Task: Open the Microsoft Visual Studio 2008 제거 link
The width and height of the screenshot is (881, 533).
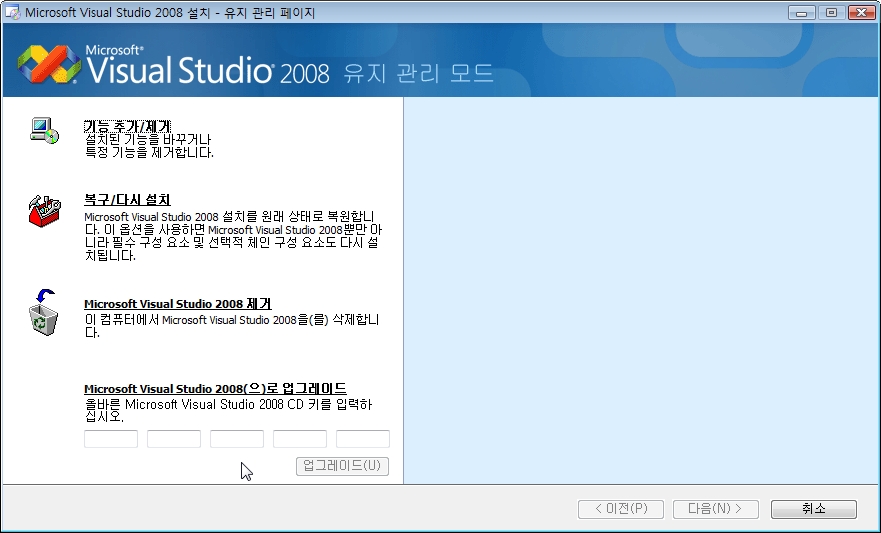Action: [x=178, y=304]
